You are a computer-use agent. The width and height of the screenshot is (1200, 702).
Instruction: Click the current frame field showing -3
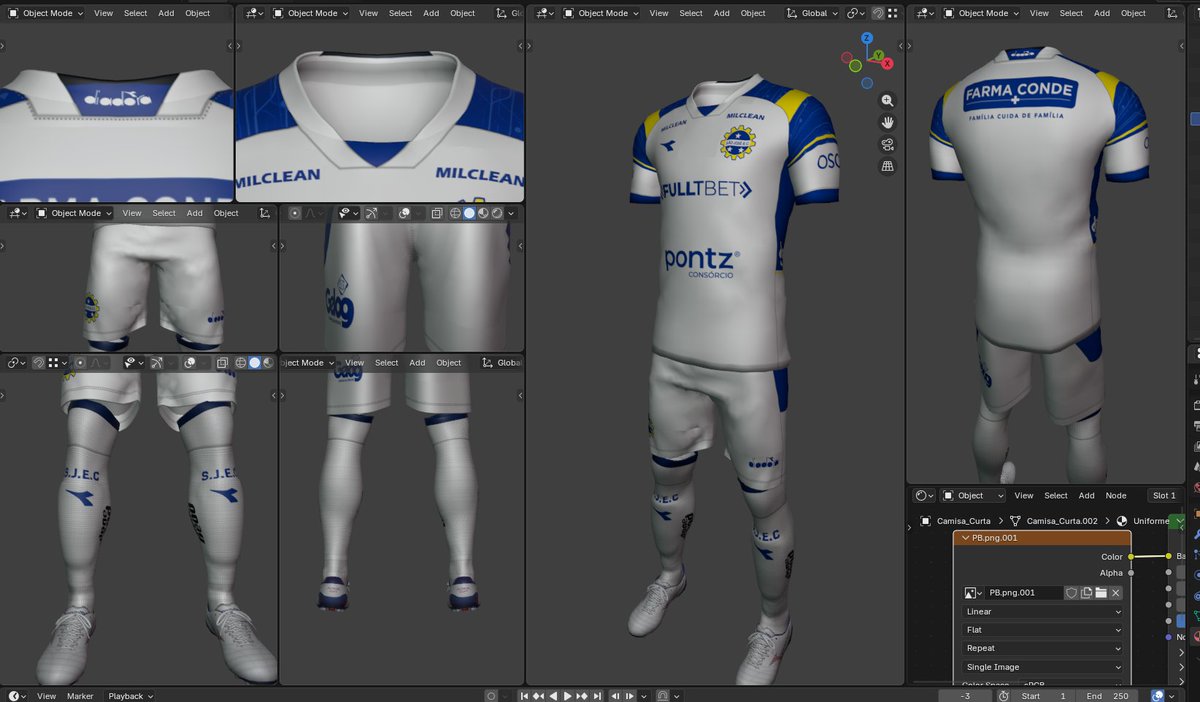pyautogui.click(x=965, y=696)
